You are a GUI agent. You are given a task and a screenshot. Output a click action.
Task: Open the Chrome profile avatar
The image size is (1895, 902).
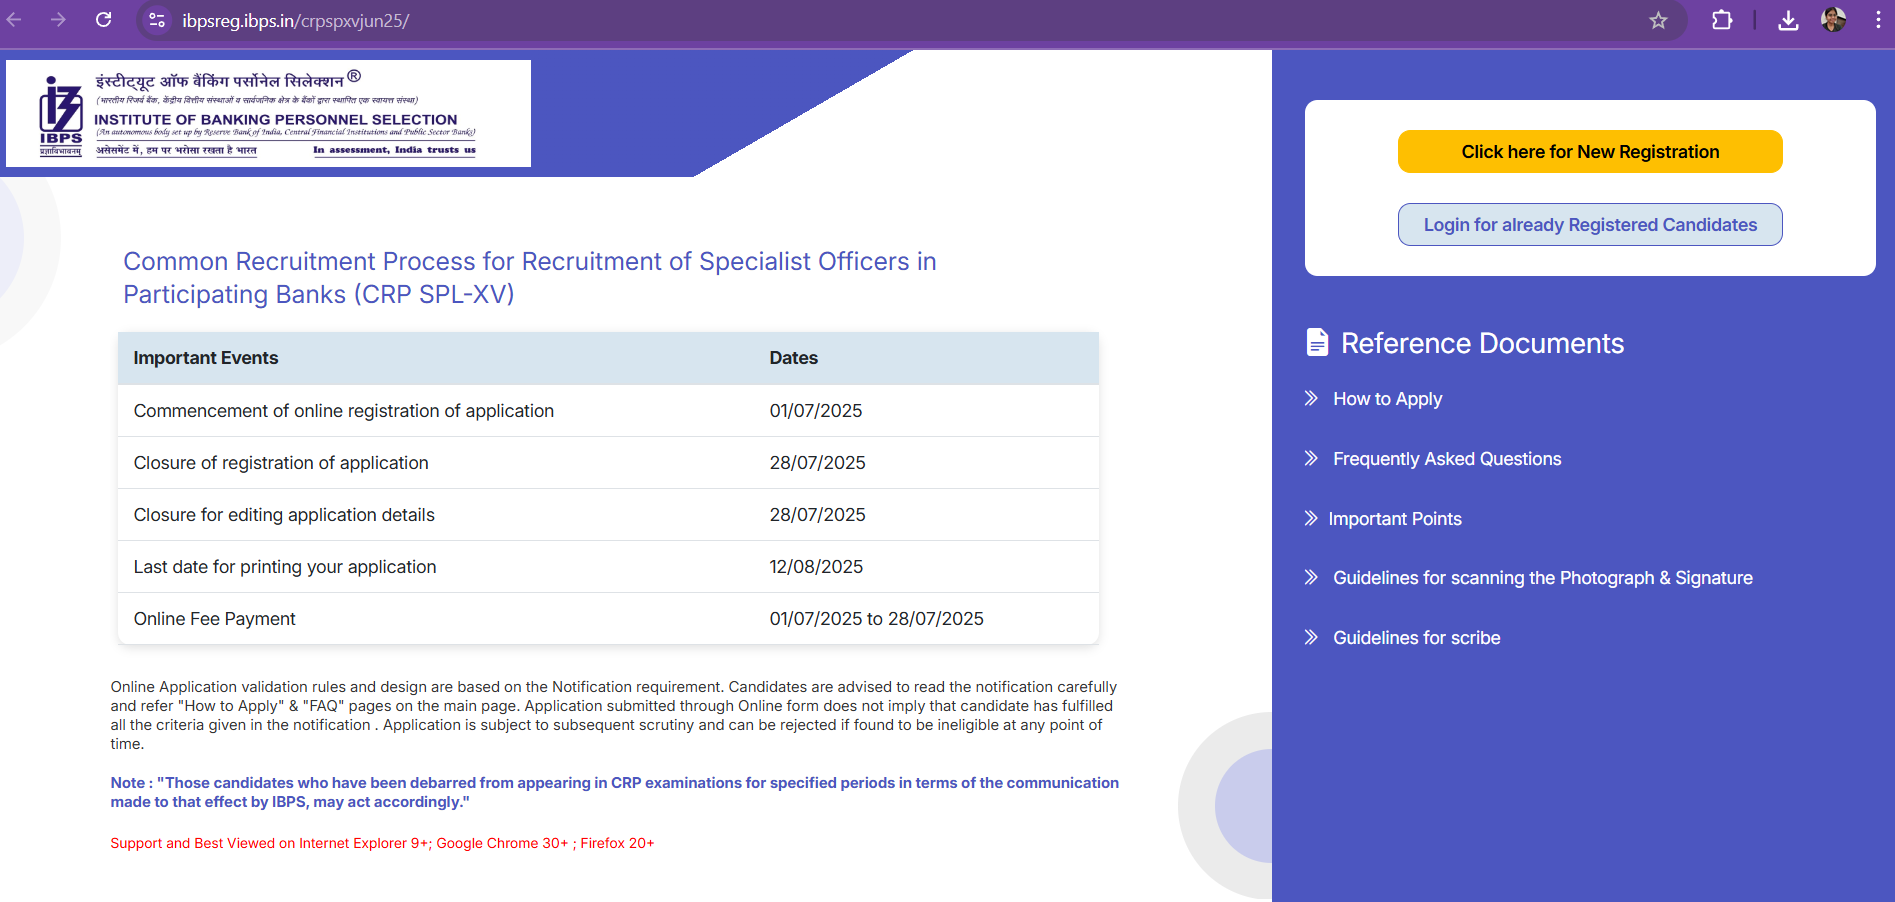pos(1833,20)
